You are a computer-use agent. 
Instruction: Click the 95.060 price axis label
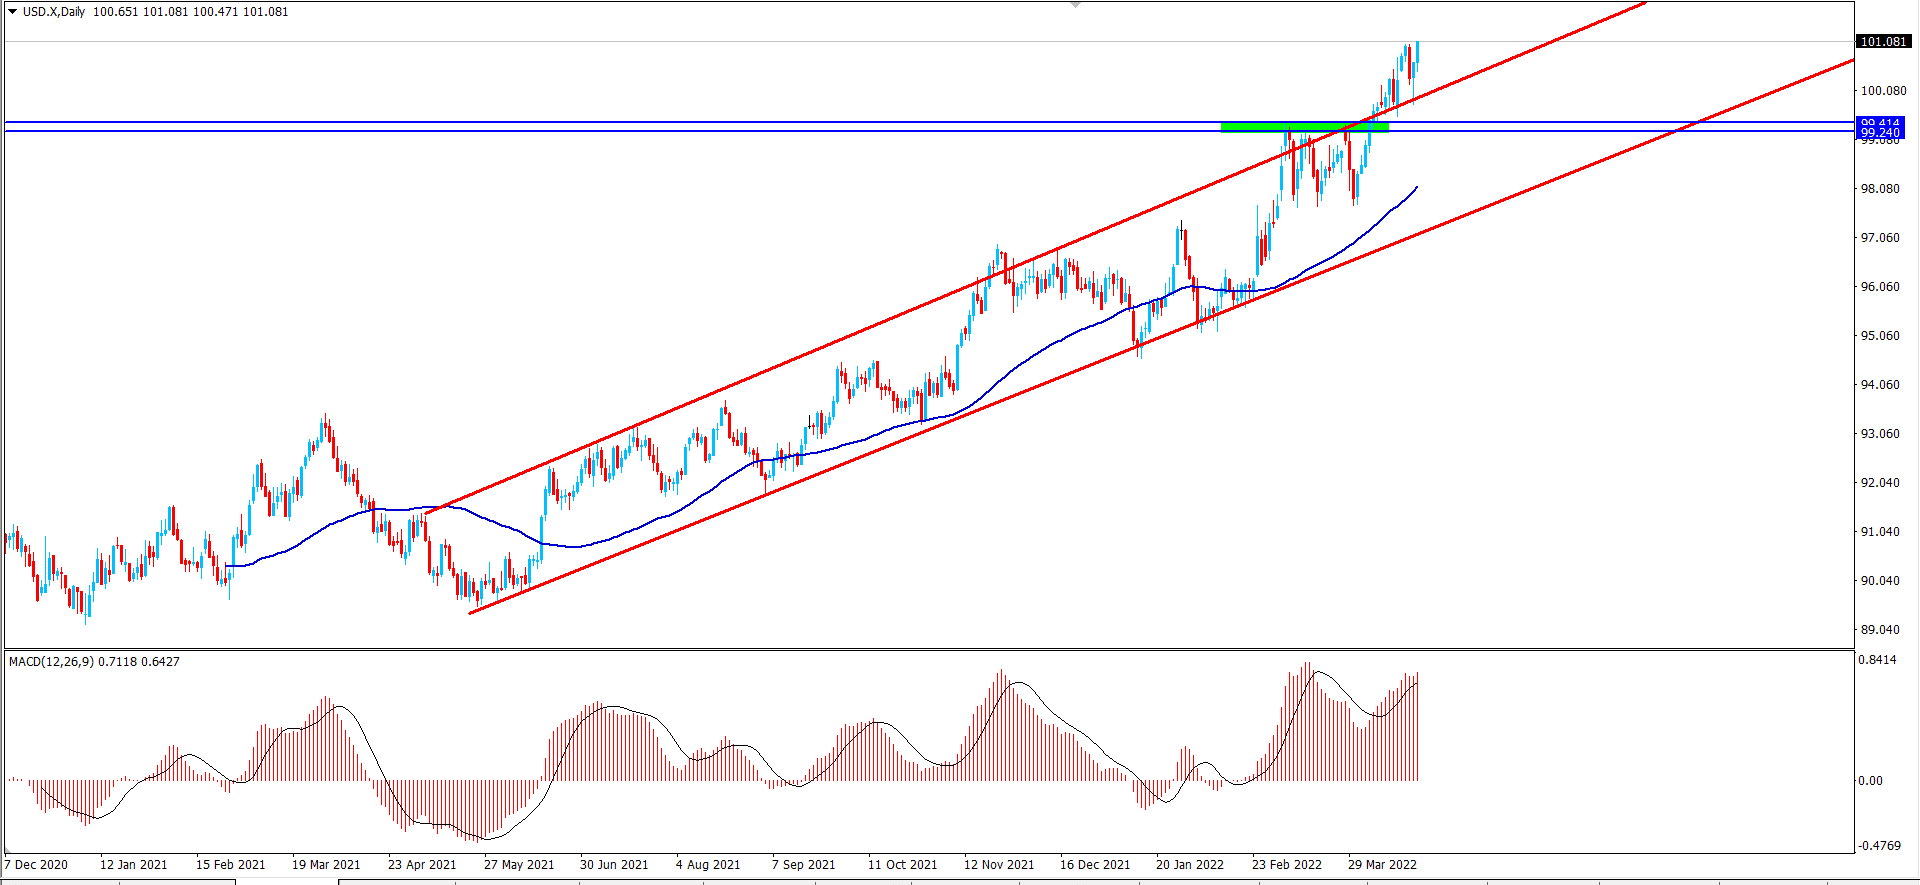(x=1879, y=336)
